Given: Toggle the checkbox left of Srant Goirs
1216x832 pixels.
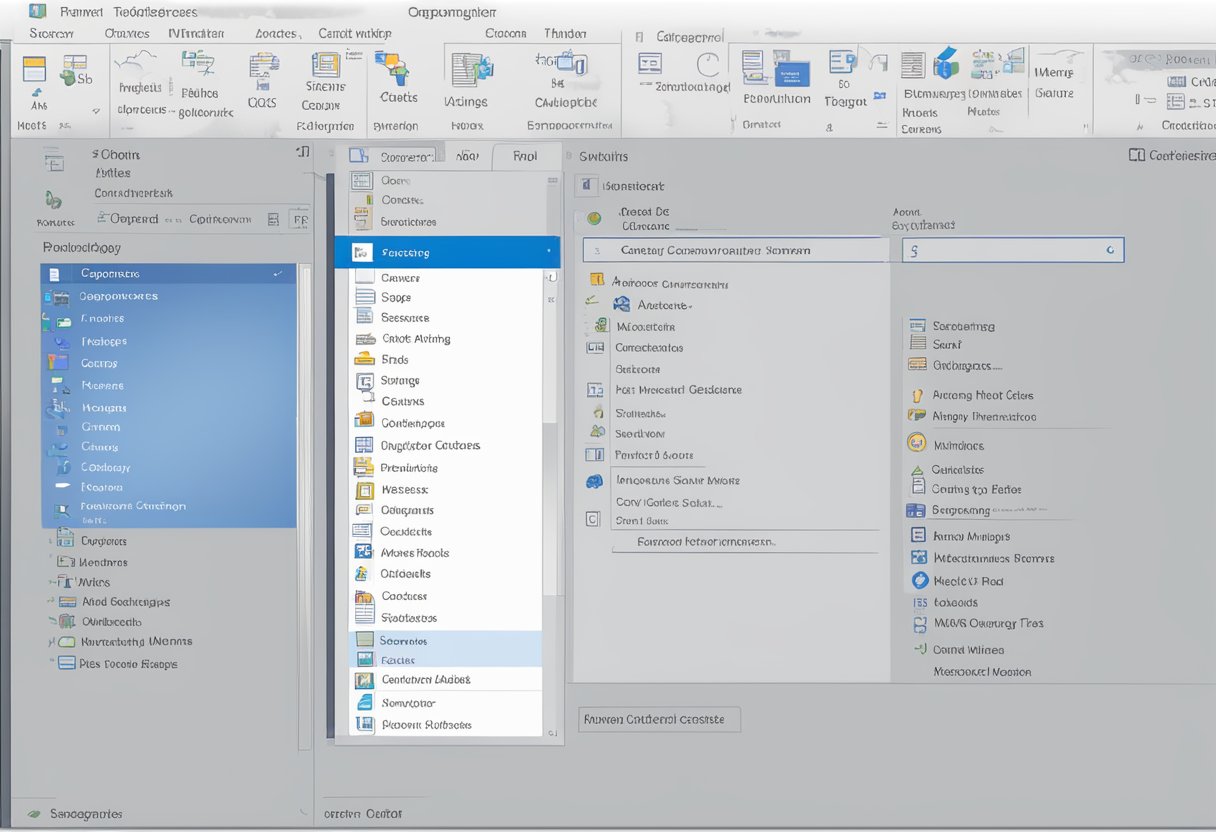Looking at the screenshot, I should click(x=593, y=519).
